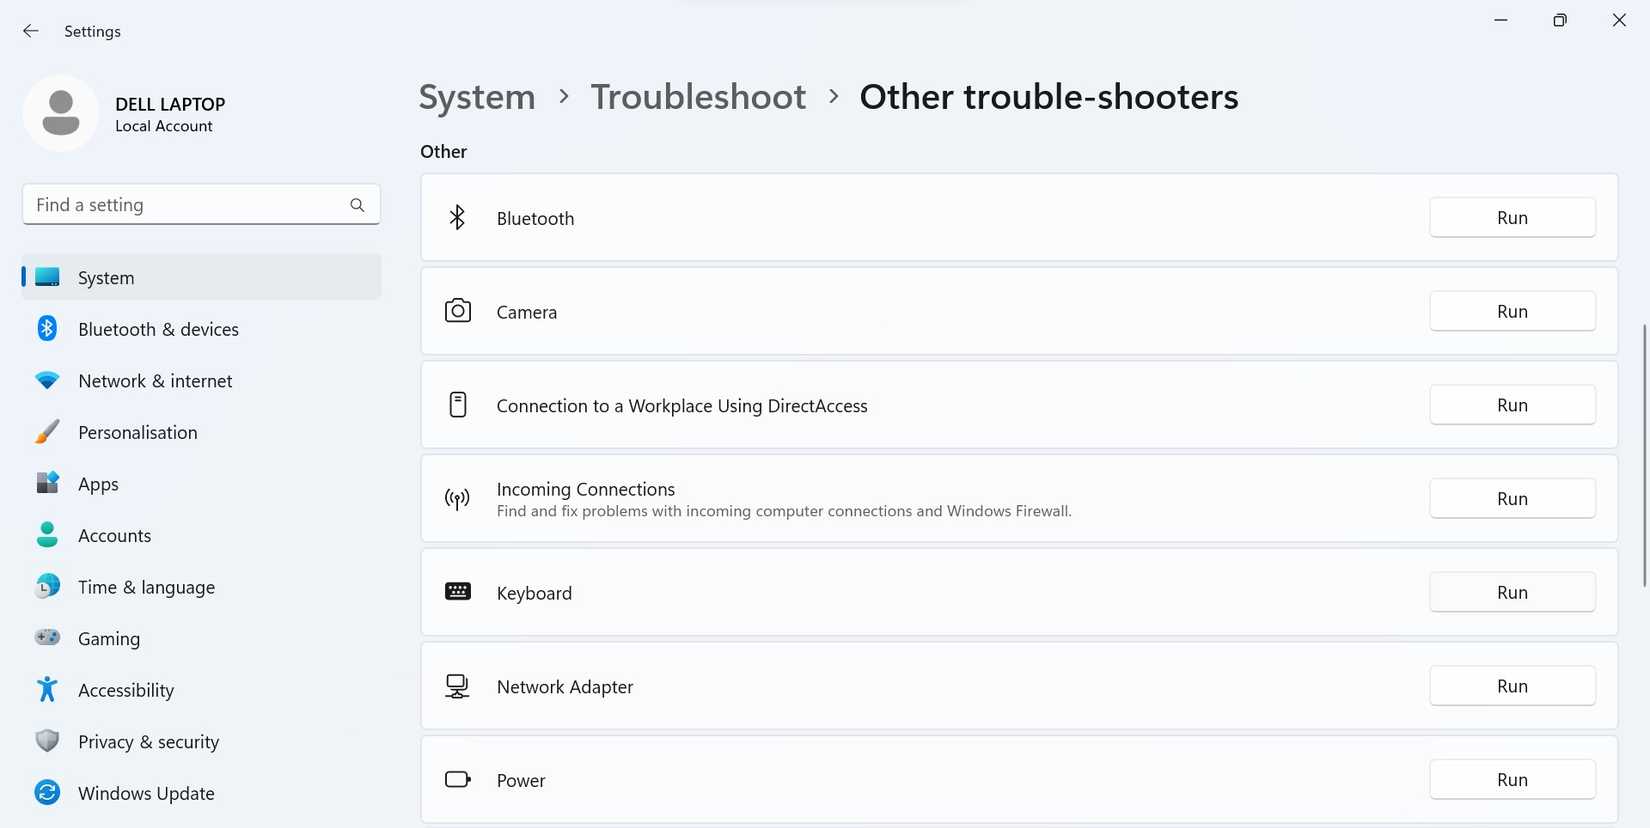This screenshot has height=828, width=1650.
Task: Open Accessibility settings
Action: pyautogui.click(x=126, y=690)
